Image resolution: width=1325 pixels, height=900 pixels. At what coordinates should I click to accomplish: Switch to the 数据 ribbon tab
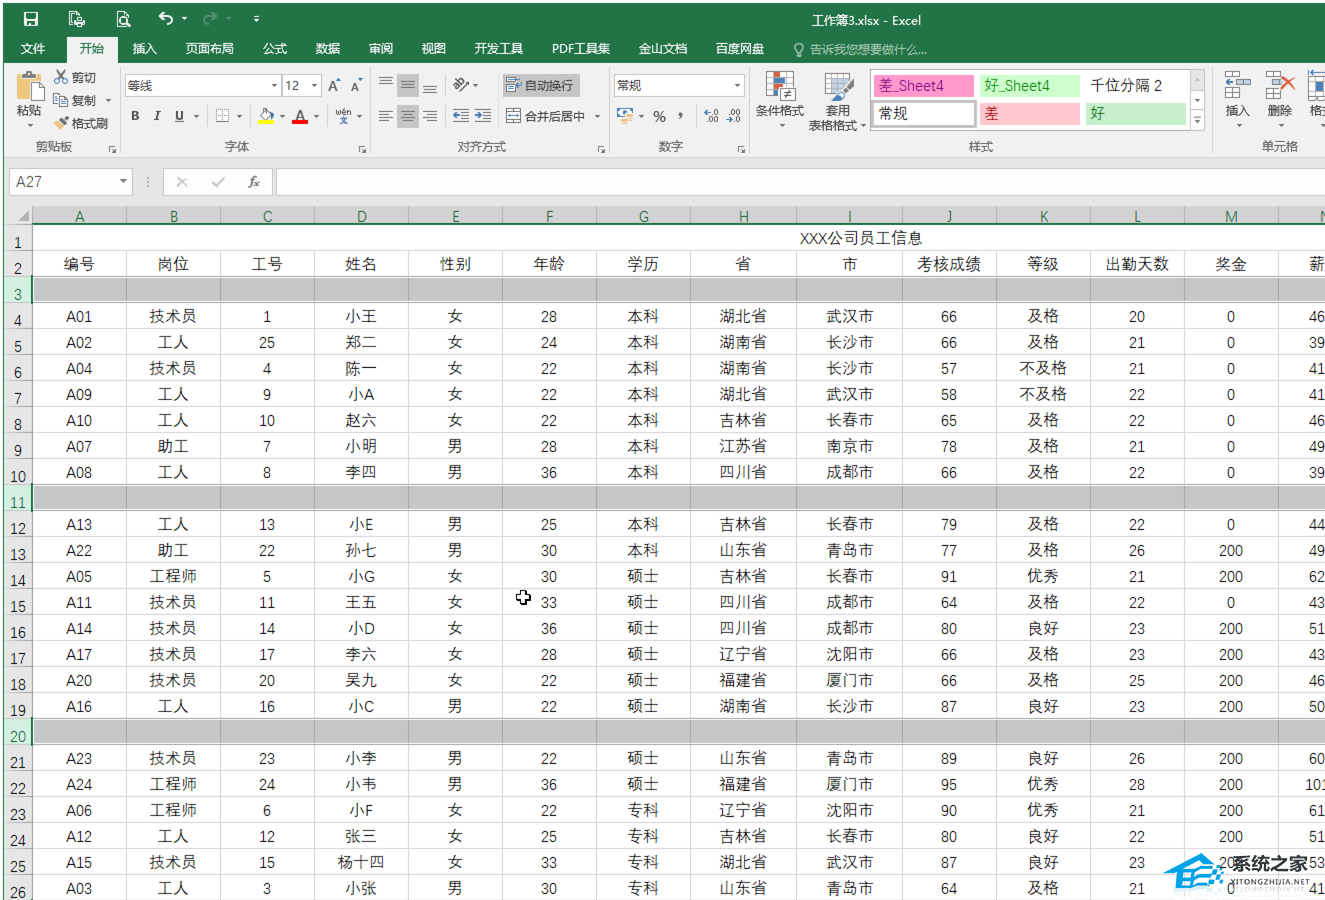(x=328, y=48)
